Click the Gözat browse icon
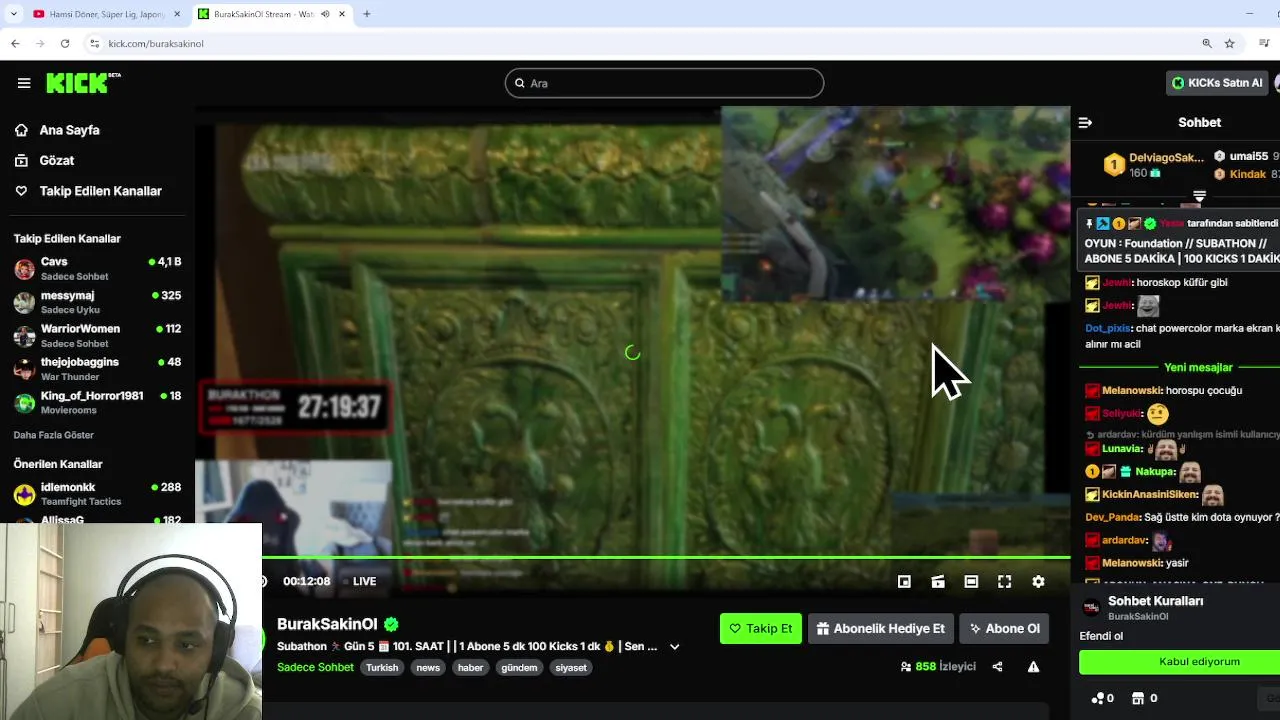This screenshot has height=720, width=1280. pyautogui.click(x=21, y=160)
